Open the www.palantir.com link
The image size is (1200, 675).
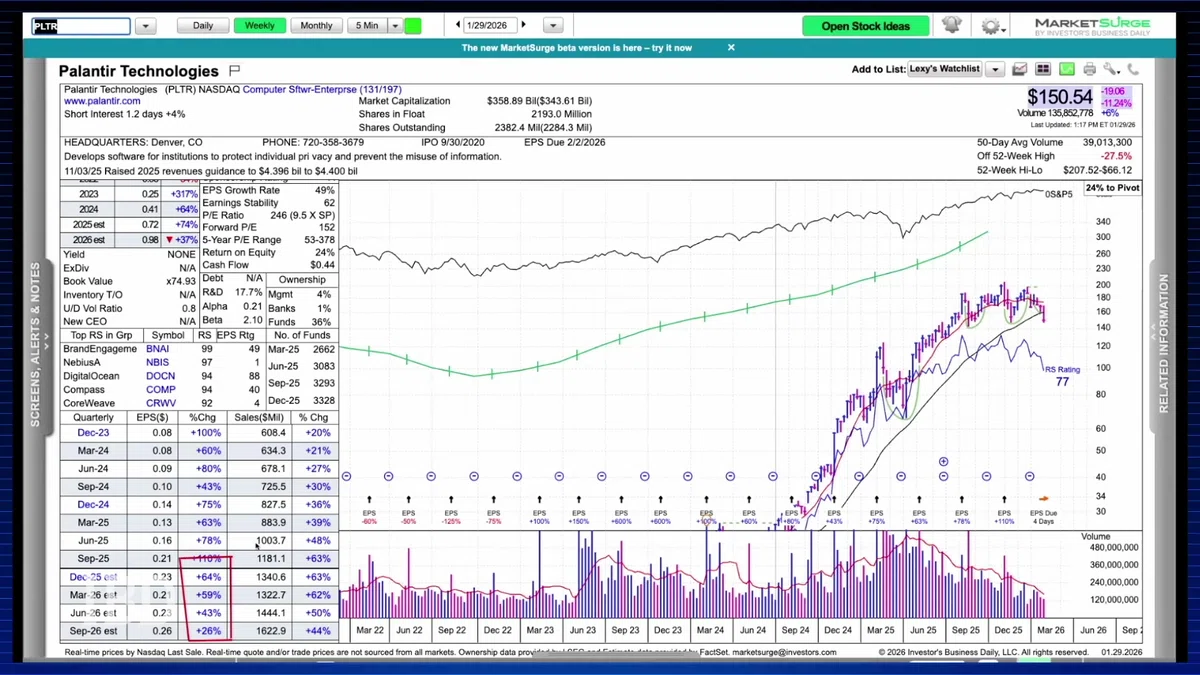[102, 101]
